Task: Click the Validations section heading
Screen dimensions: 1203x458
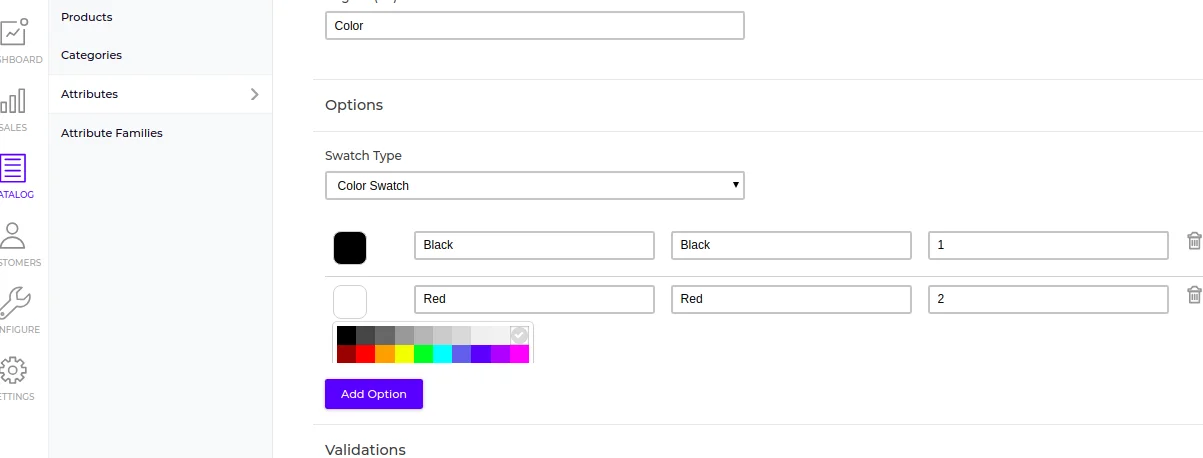Action: pyautogui.click(x=365, y=450)
